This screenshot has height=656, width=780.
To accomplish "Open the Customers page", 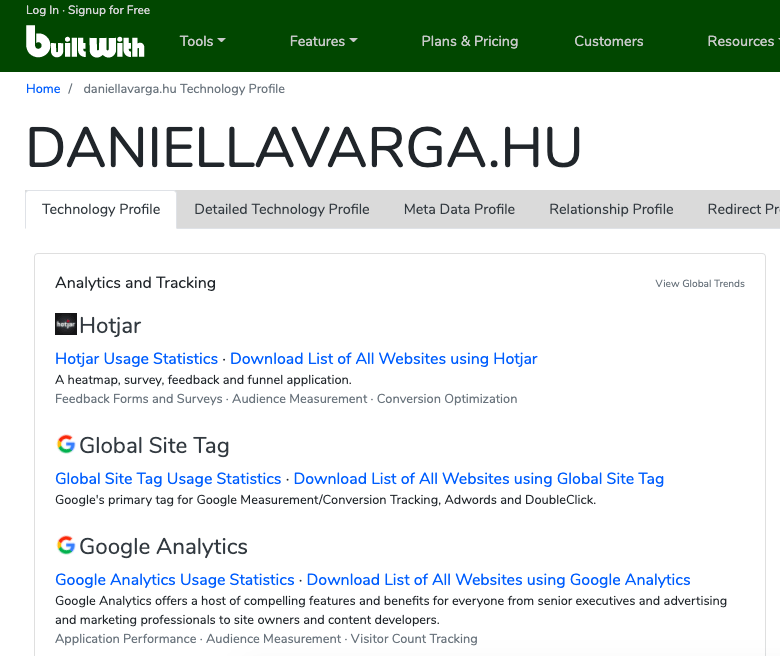I will pos(609,41).
